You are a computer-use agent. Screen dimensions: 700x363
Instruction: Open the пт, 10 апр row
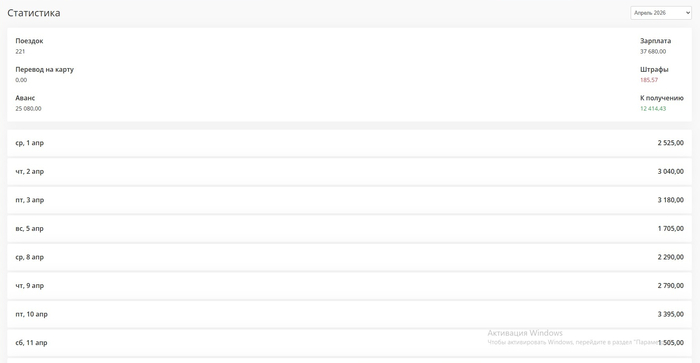[350, 314]
